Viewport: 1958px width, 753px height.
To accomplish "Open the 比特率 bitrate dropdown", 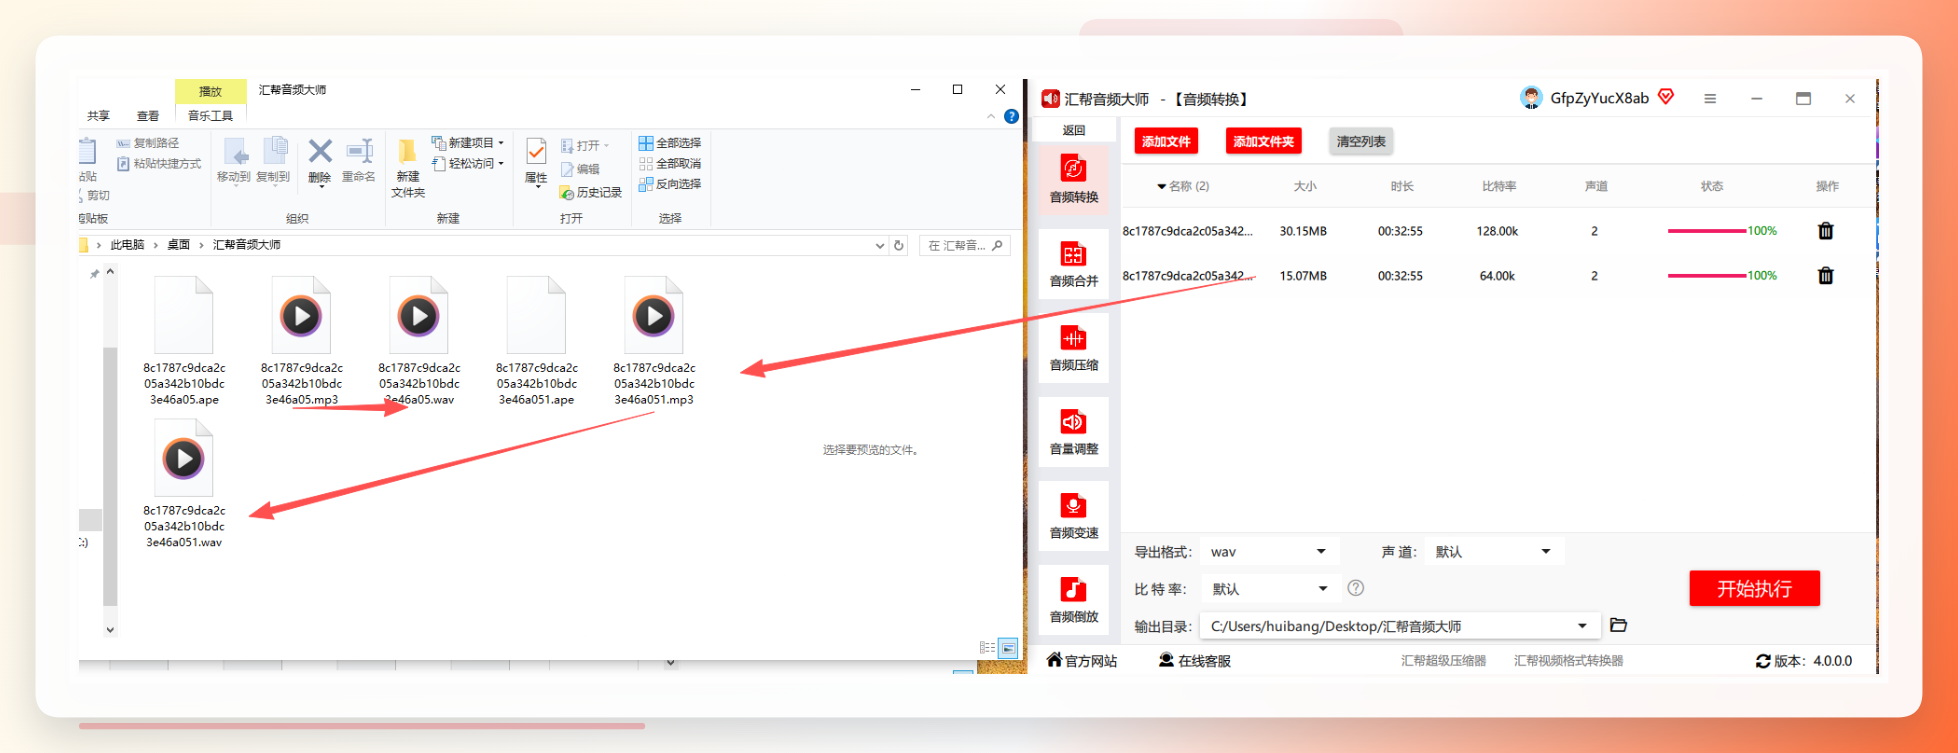I will point(1269,589).
